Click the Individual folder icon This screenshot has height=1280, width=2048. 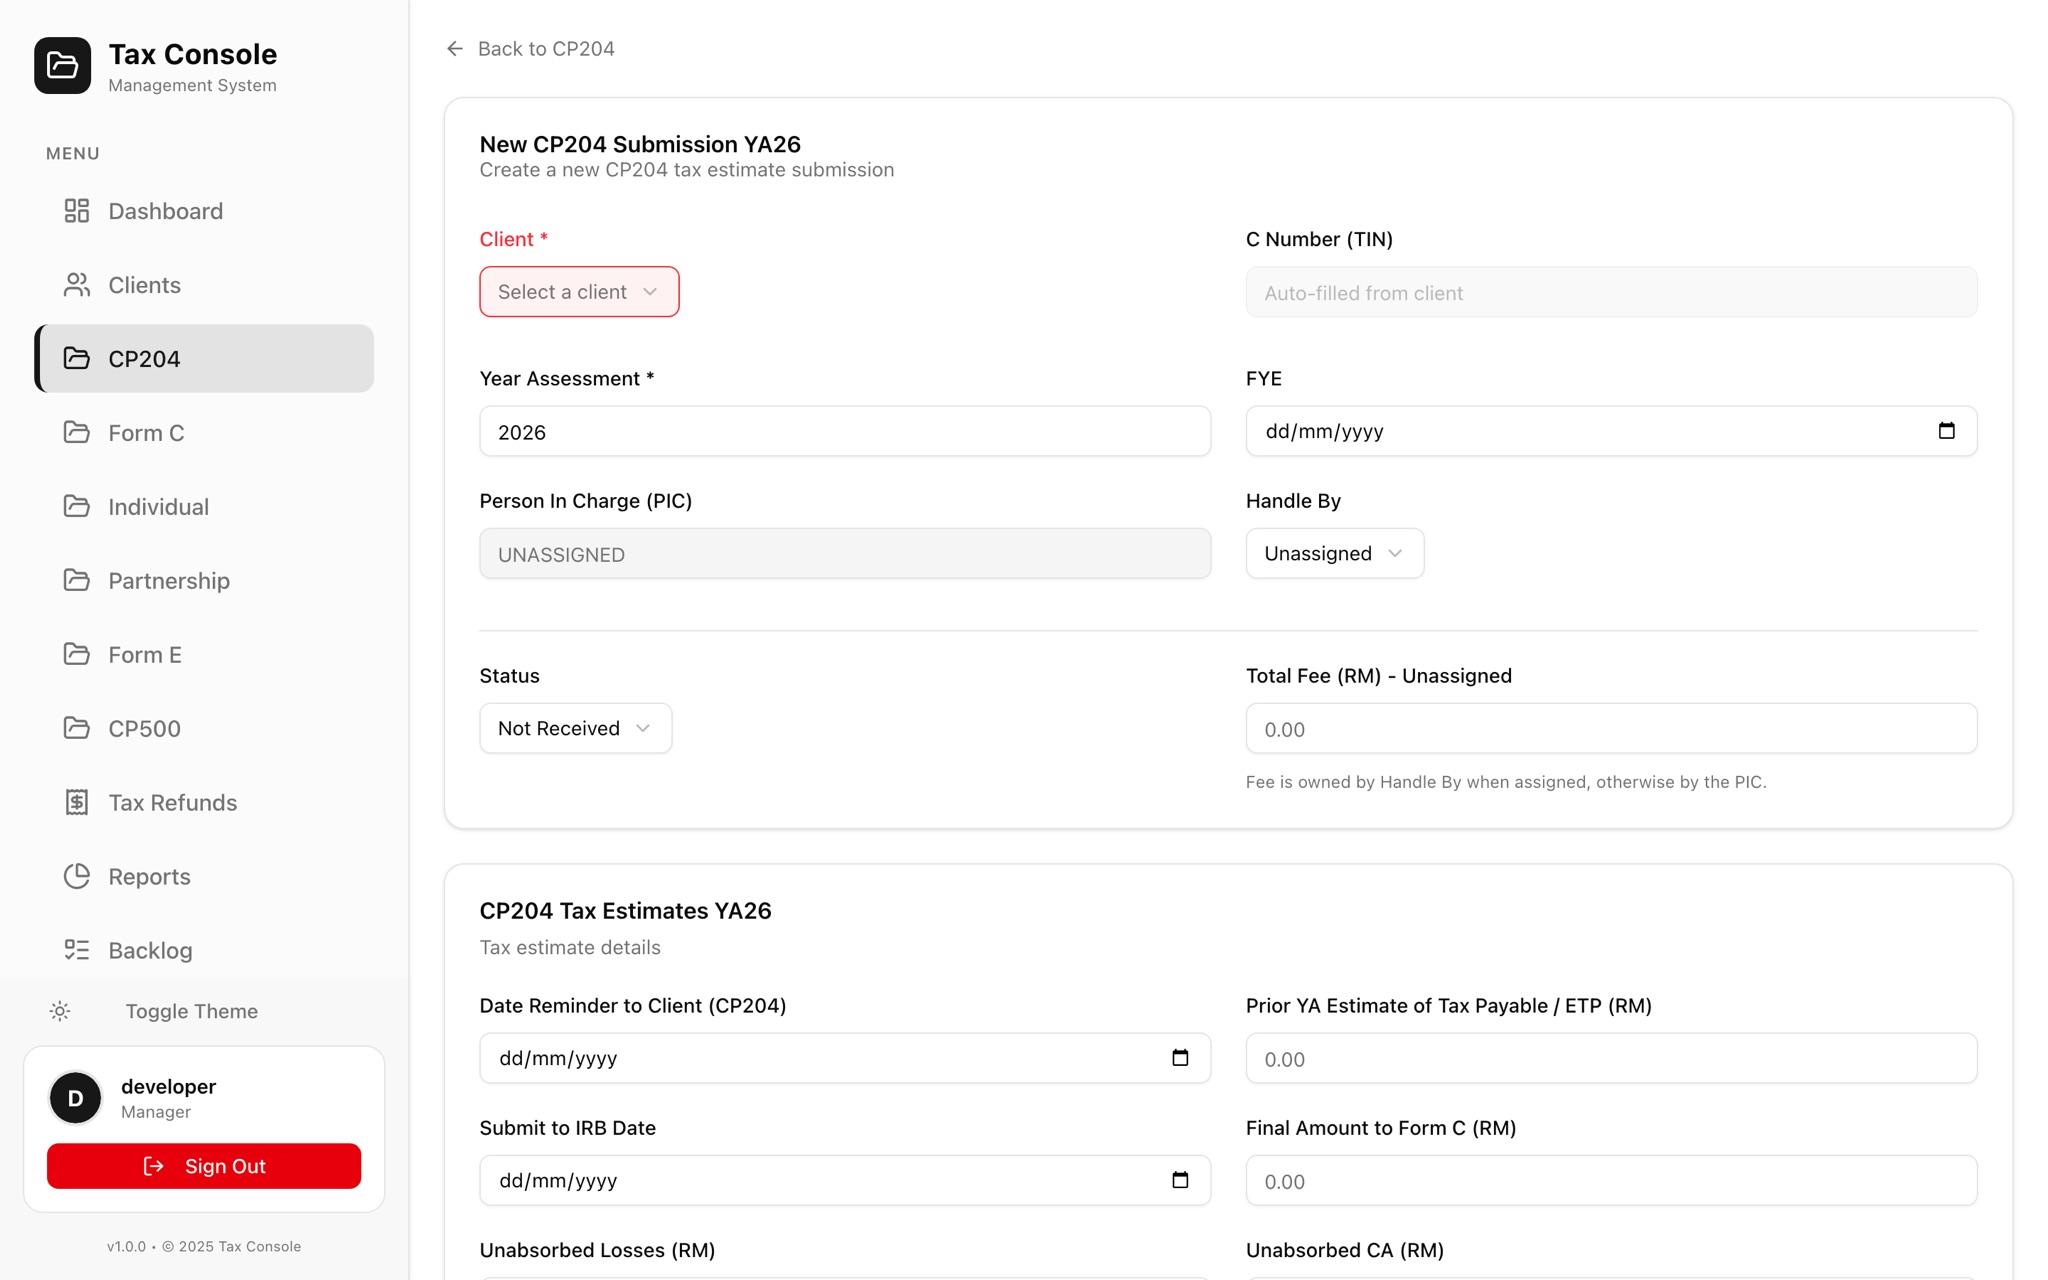coord(77,506)
